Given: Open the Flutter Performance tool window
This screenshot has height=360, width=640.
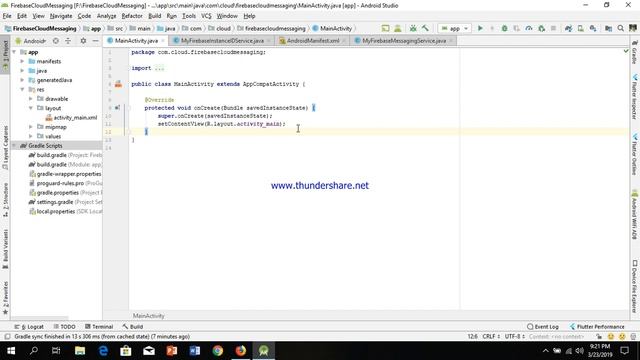Looking at the screenshot, I should [x=597, y=327].
